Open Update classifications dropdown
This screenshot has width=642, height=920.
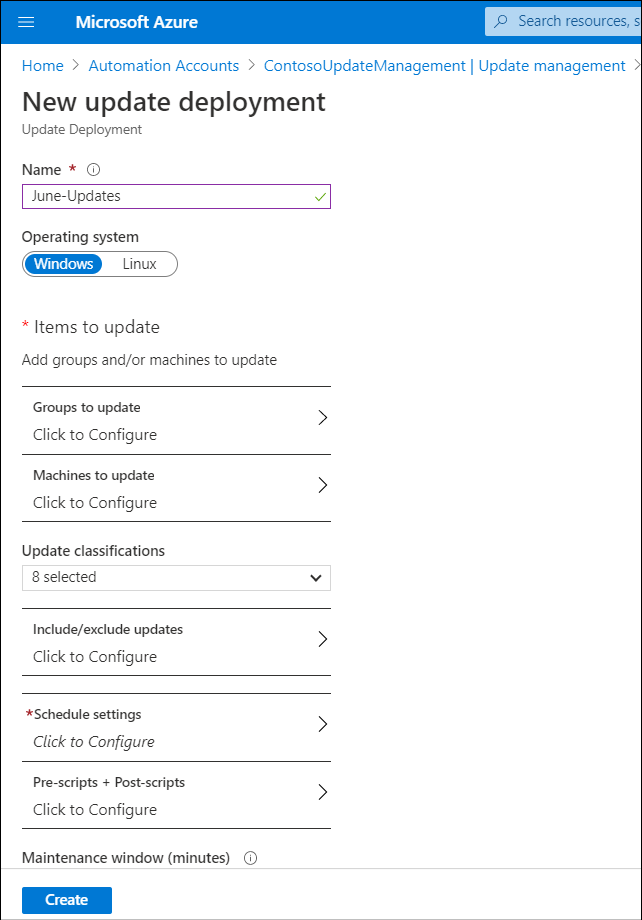point(176,578)
